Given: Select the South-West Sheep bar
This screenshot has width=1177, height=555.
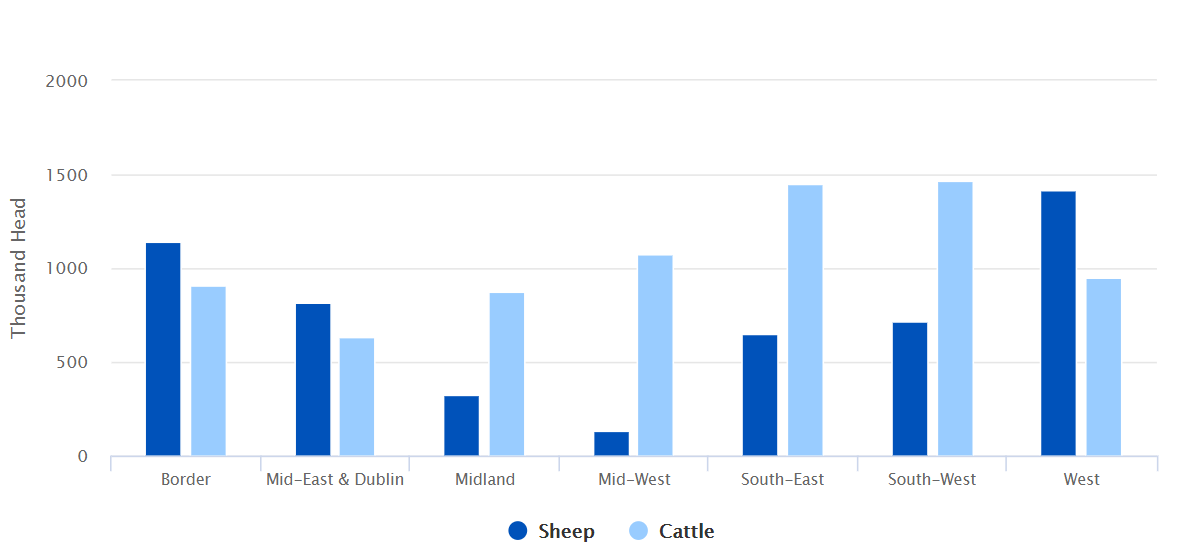Looking at the screenshot, I should pyautogui.click(x=909, y=389).
